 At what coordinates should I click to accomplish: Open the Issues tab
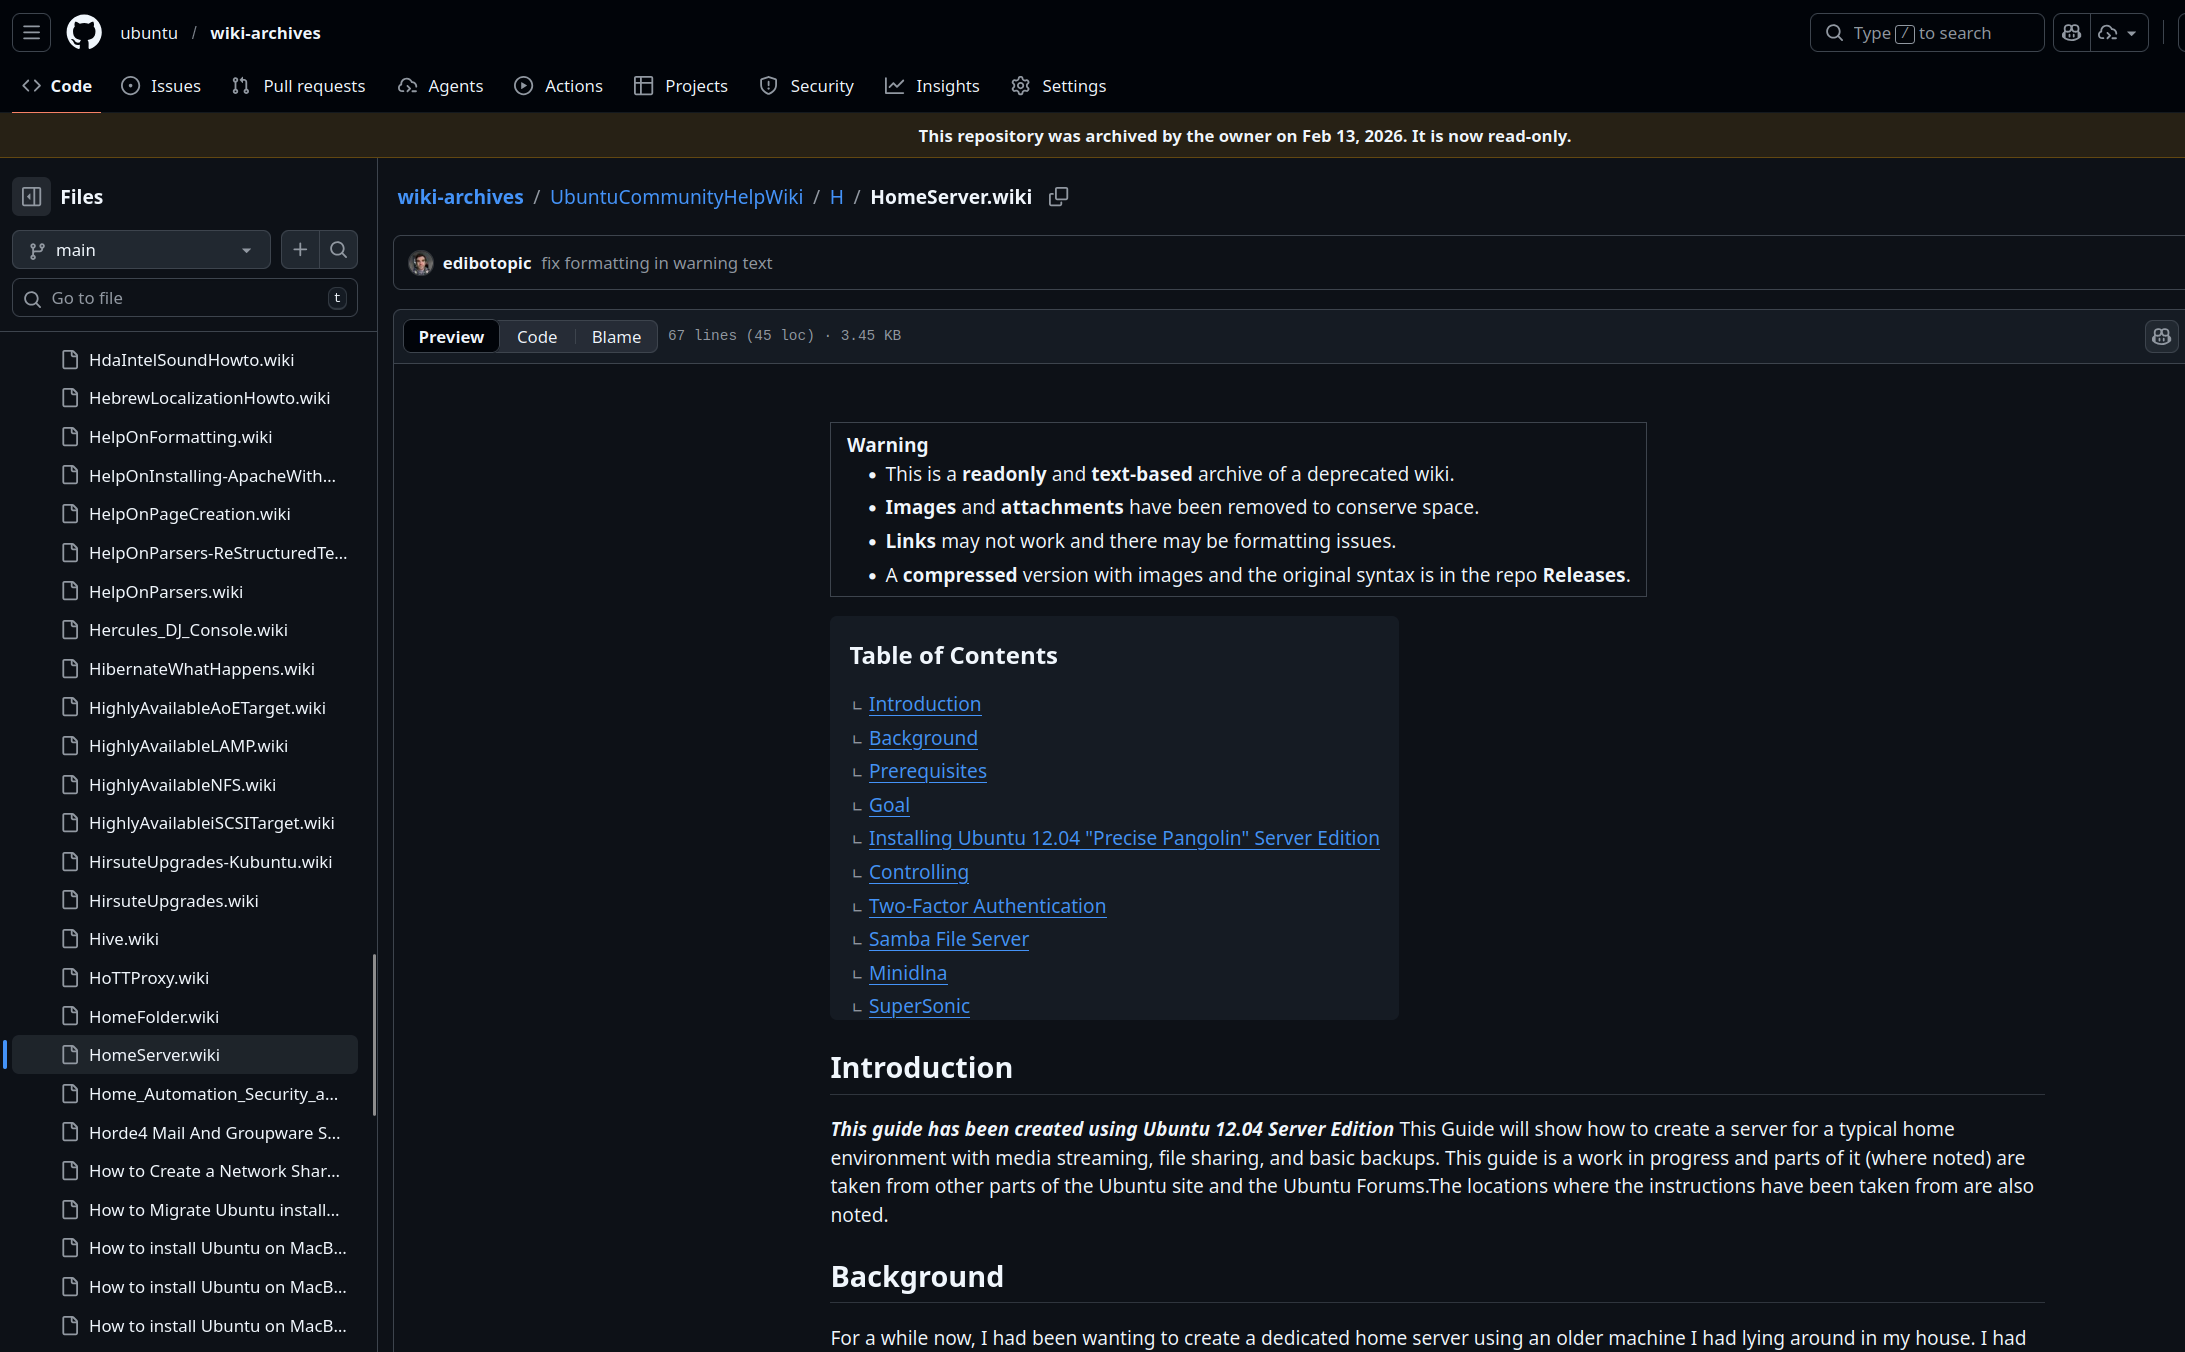pos(161,86)
